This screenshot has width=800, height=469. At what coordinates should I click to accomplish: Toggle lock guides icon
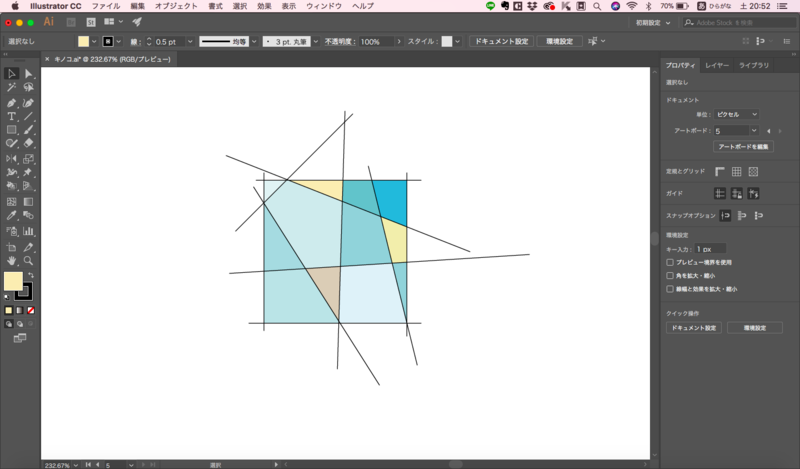tap(736, 193)
